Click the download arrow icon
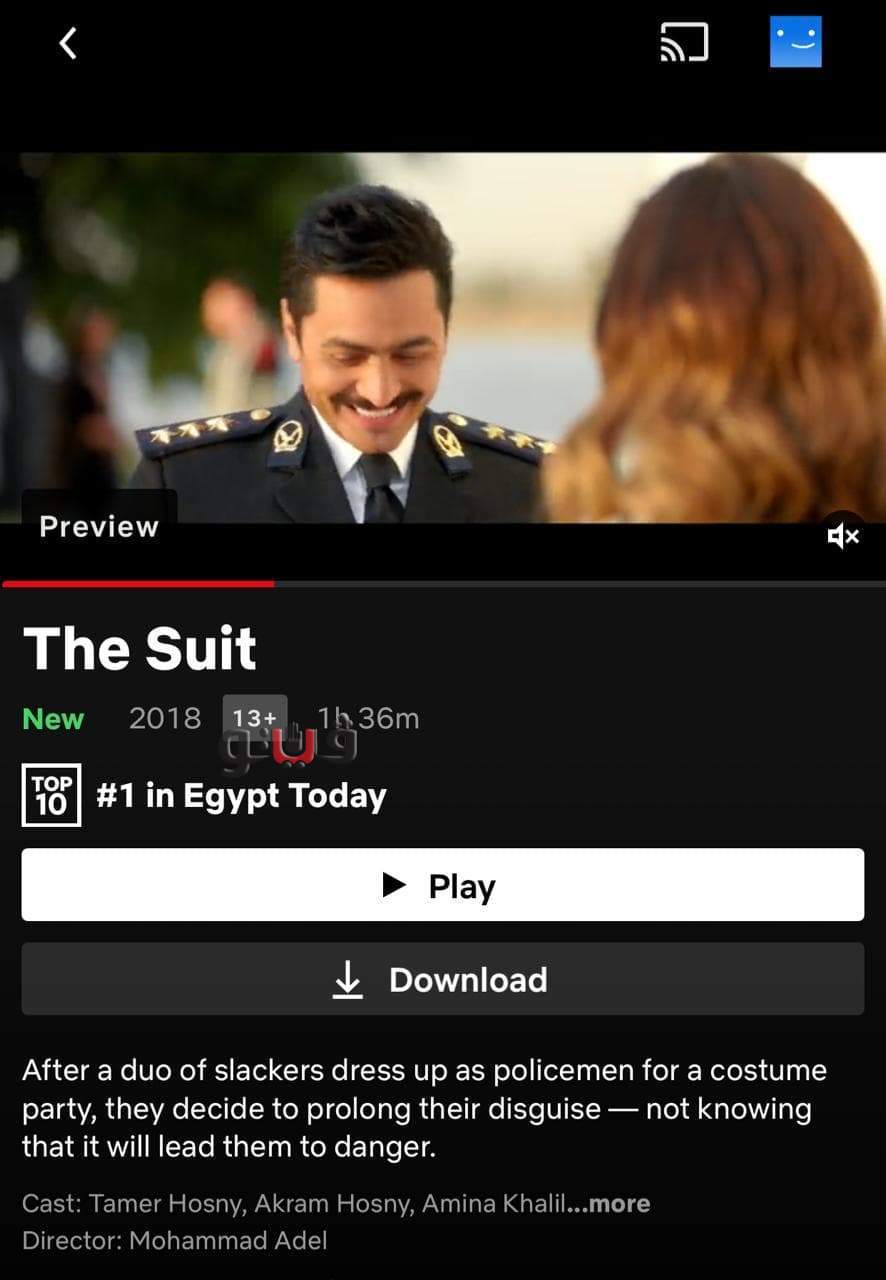This screenshot has width=886, height=1280. [348, 980]
